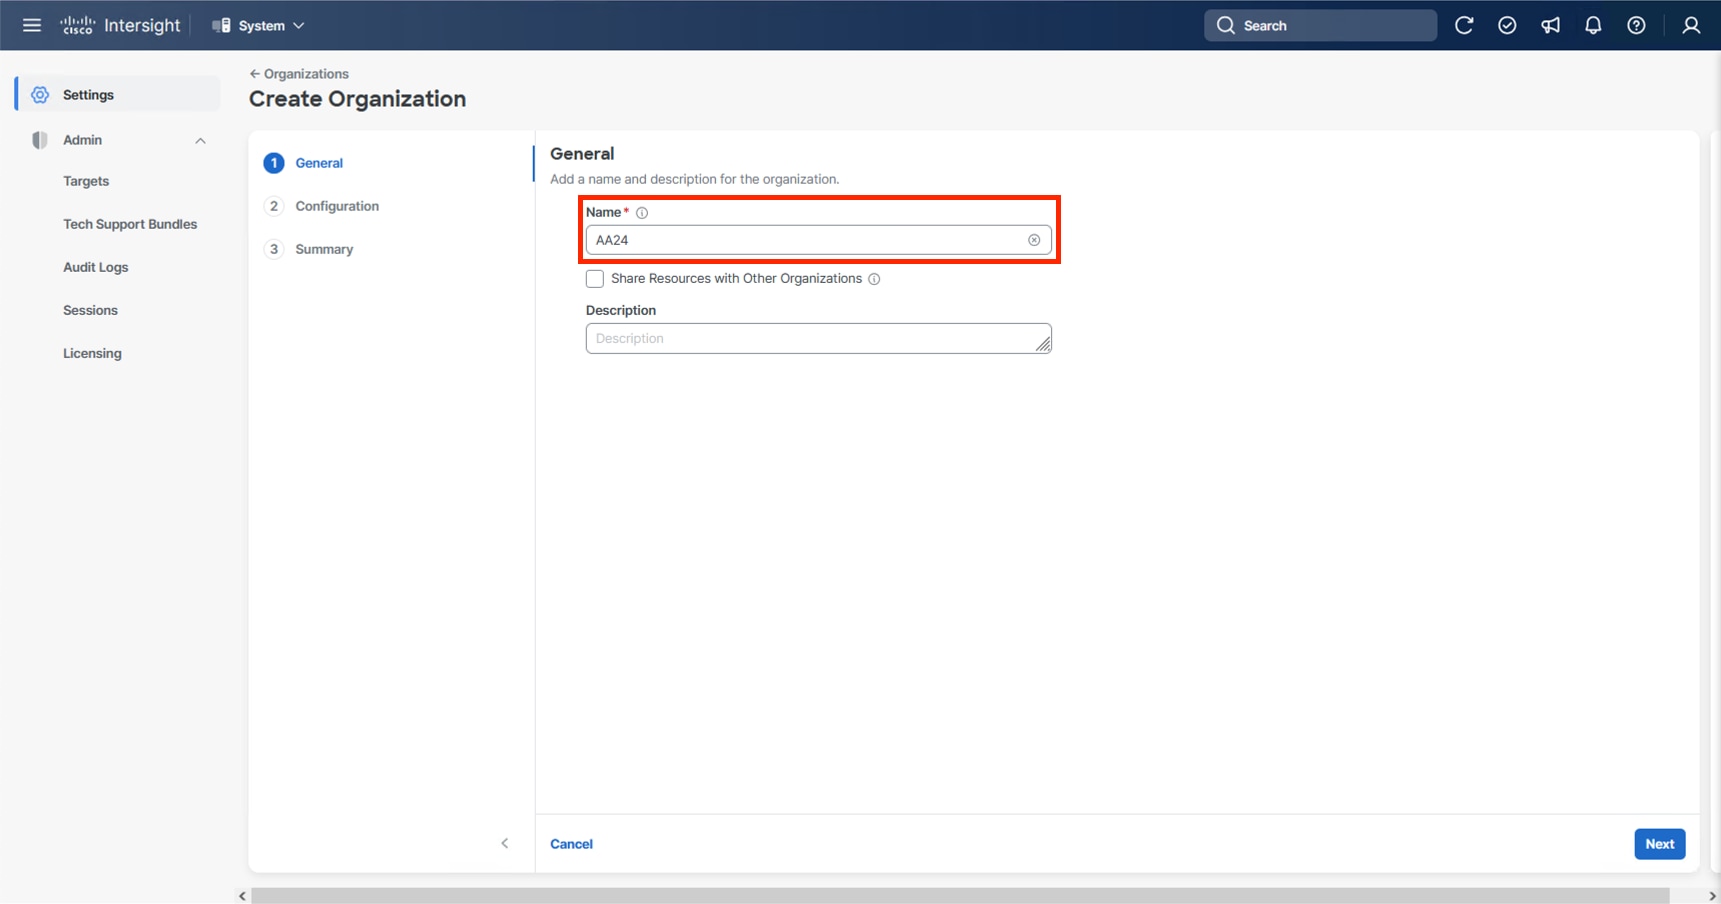
Task: Click the Next button
Action: coord(1659,843)
